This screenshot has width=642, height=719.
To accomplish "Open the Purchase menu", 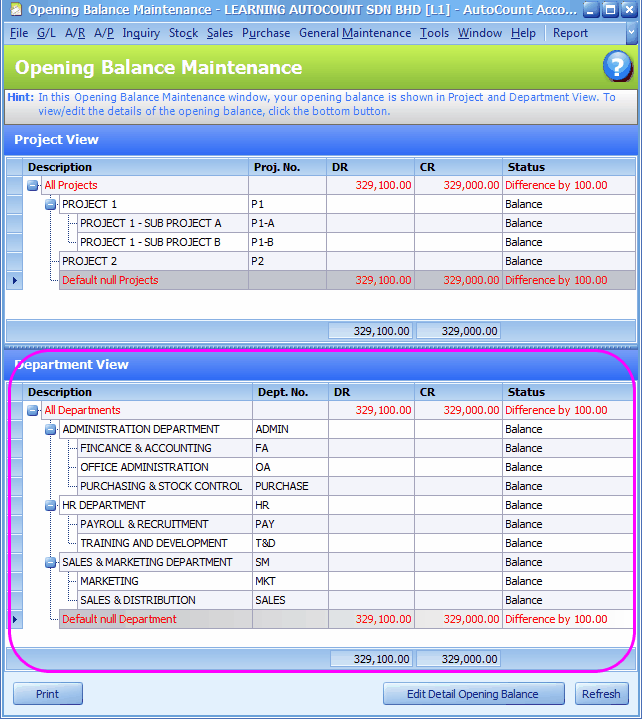I will (266, 33).
